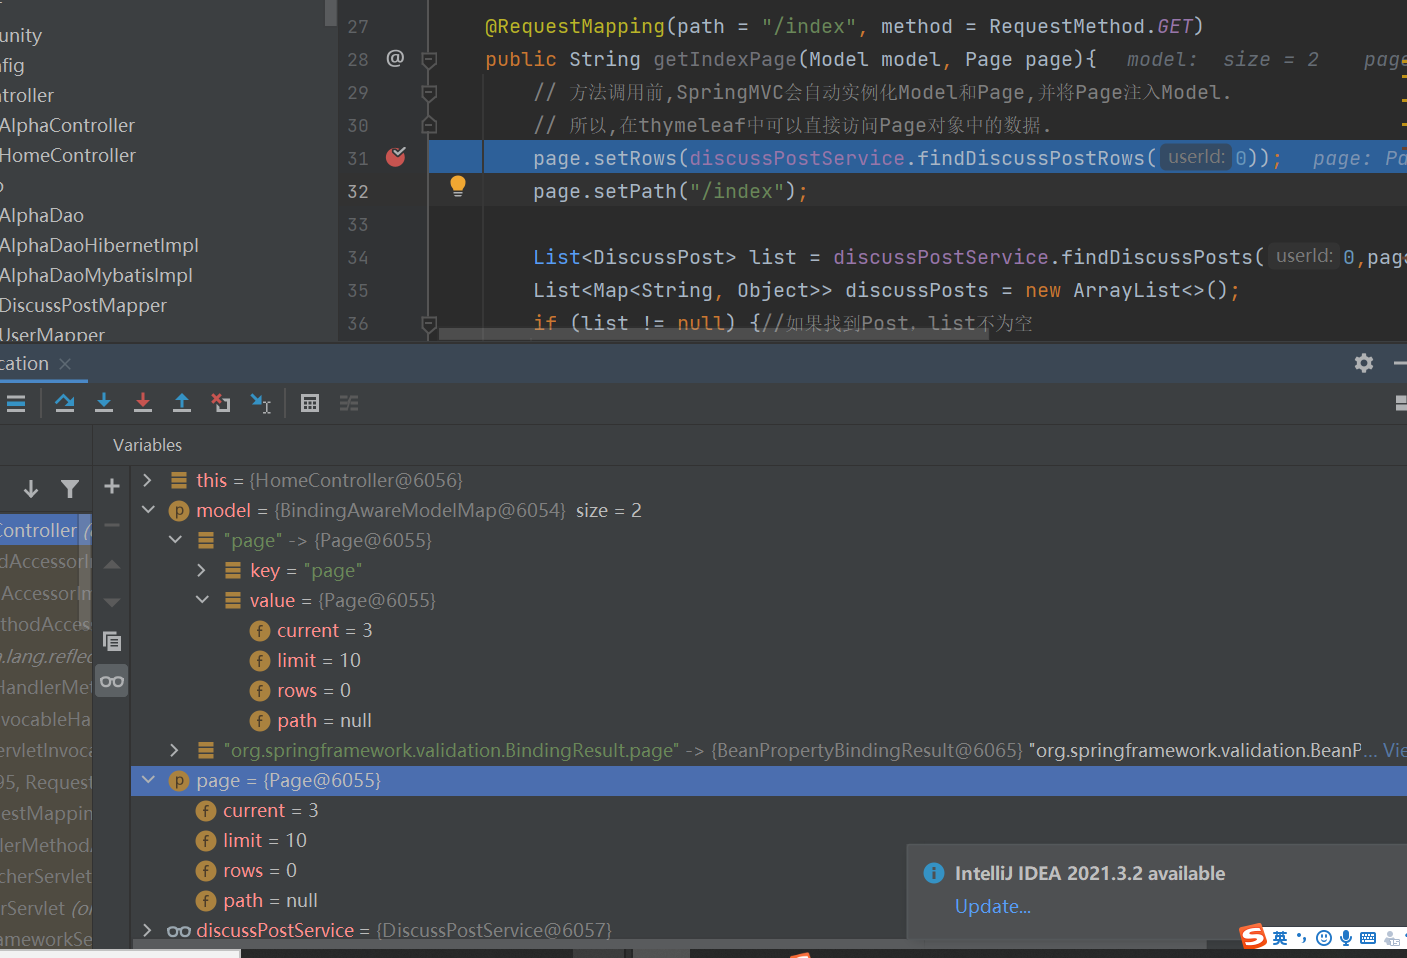Toggle breakpoint on line 31
Screen dimensions: 1407x958
point(396,157)
